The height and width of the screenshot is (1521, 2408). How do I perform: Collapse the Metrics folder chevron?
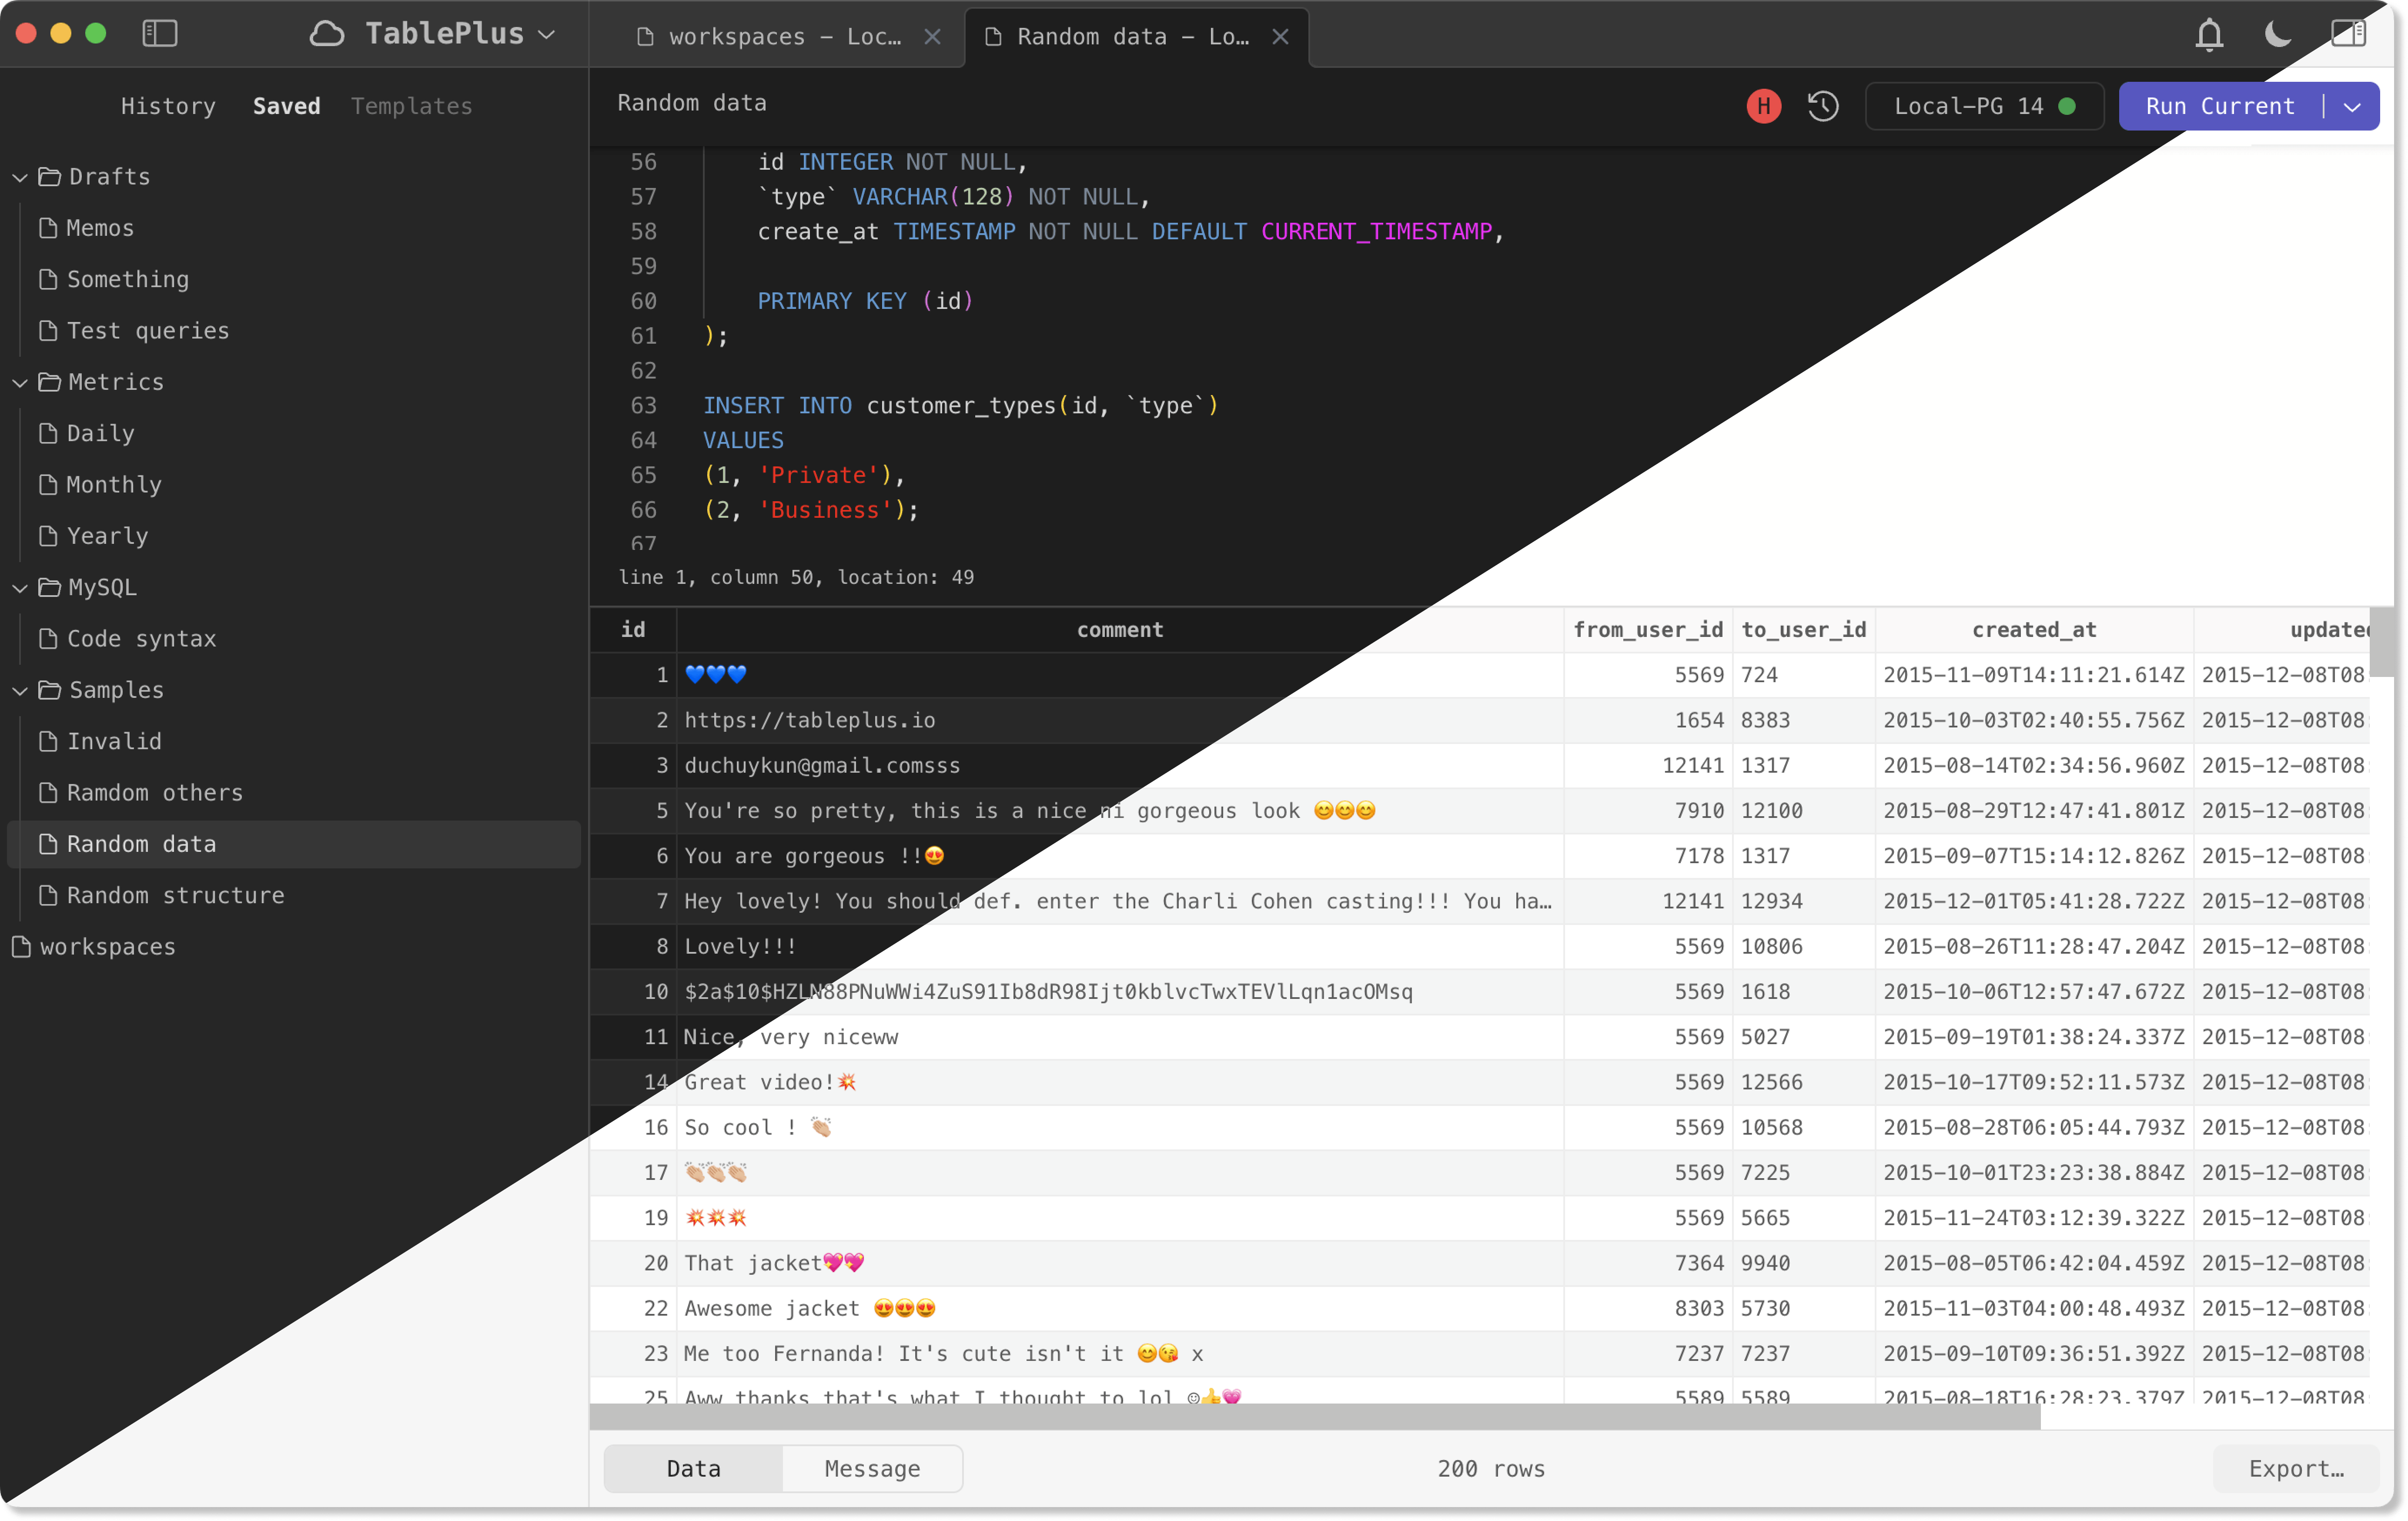pos(20,382)
